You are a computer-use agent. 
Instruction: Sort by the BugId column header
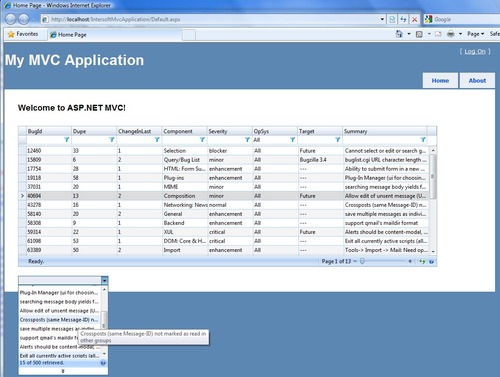coord(49,131)
